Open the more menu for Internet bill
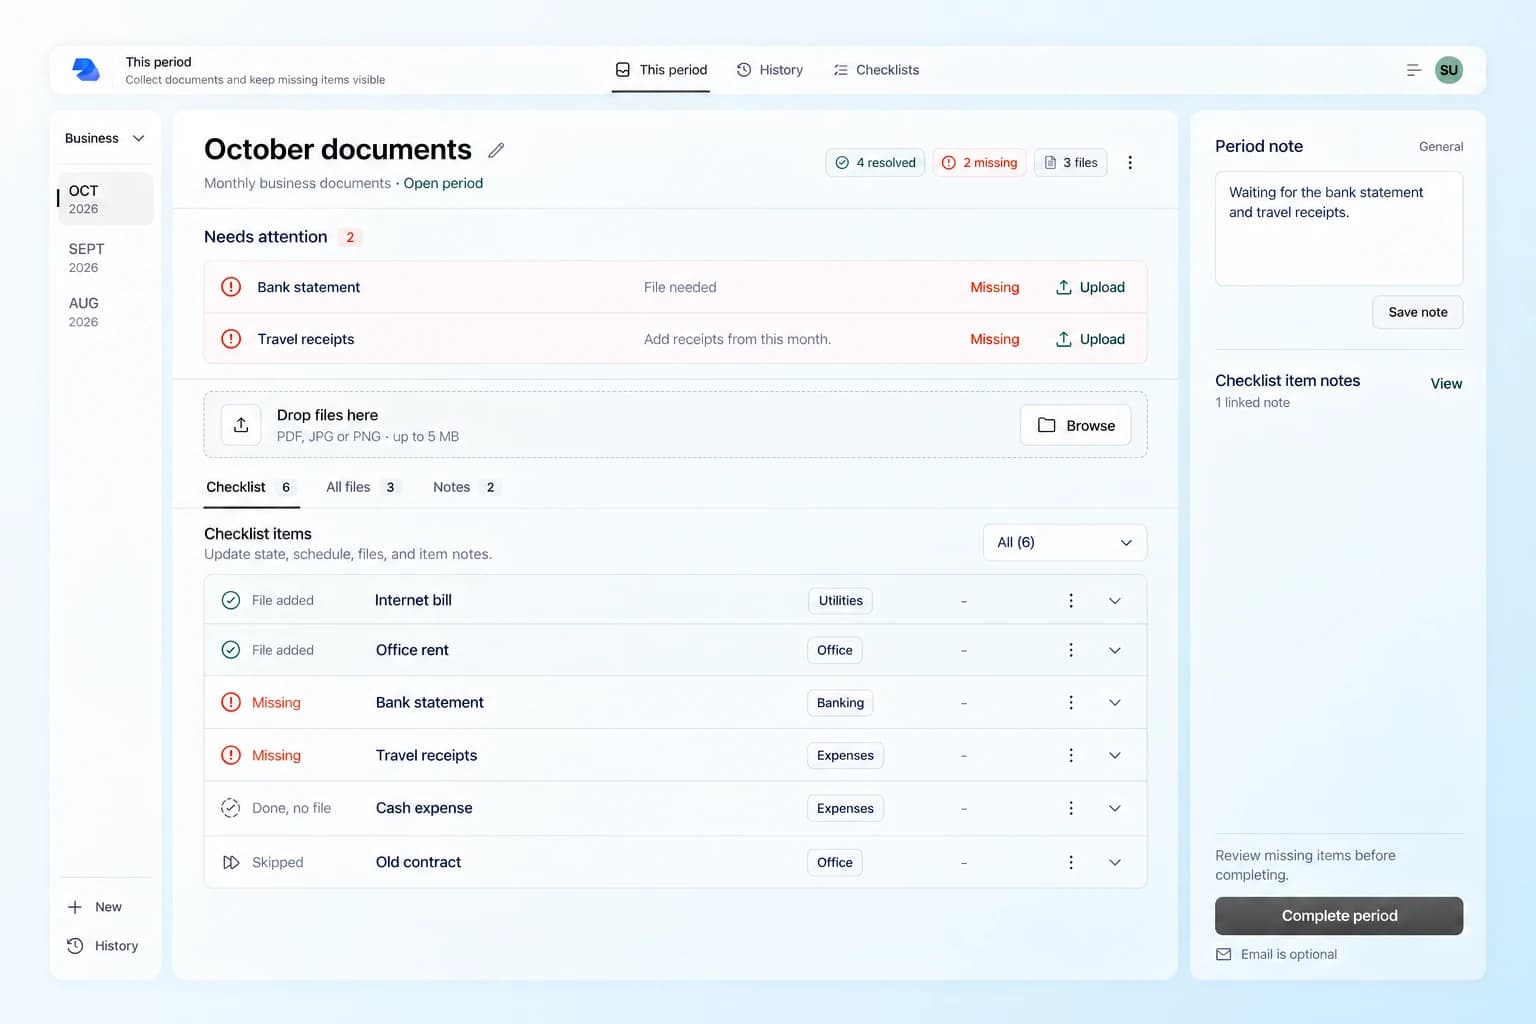Image resolution: width=1536 pixels, height=1024 pixels. coord(1071,600)
